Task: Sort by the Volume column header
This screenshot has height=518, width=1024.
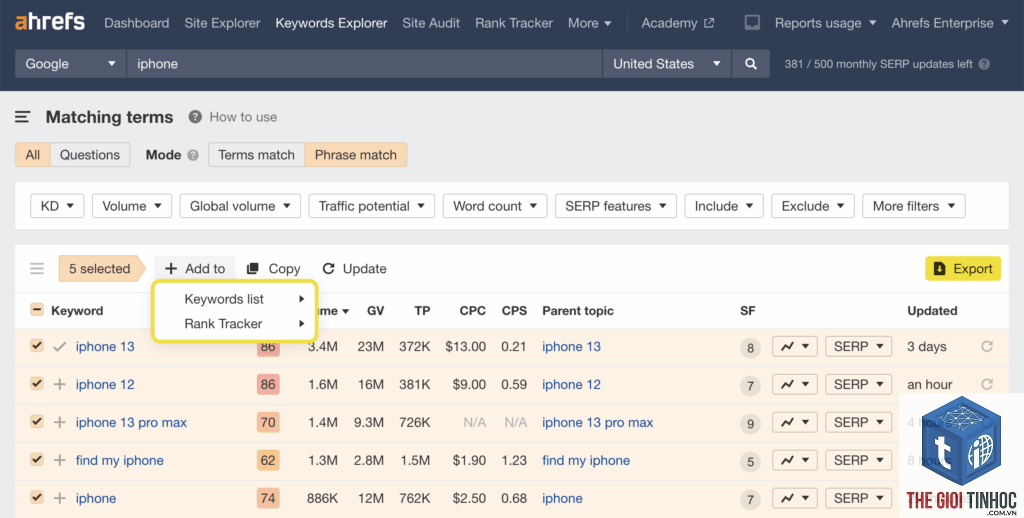Action: click(333, 311)
